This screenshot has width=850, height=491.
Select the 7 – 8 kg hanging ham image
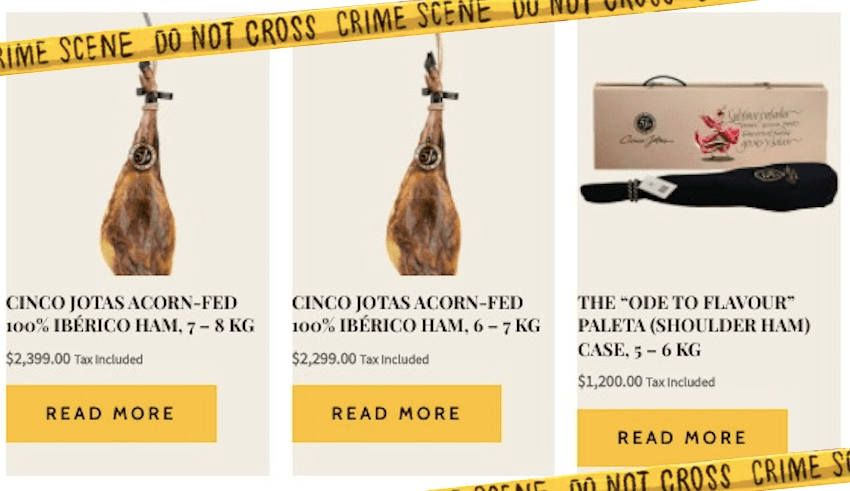coord(140,163)
